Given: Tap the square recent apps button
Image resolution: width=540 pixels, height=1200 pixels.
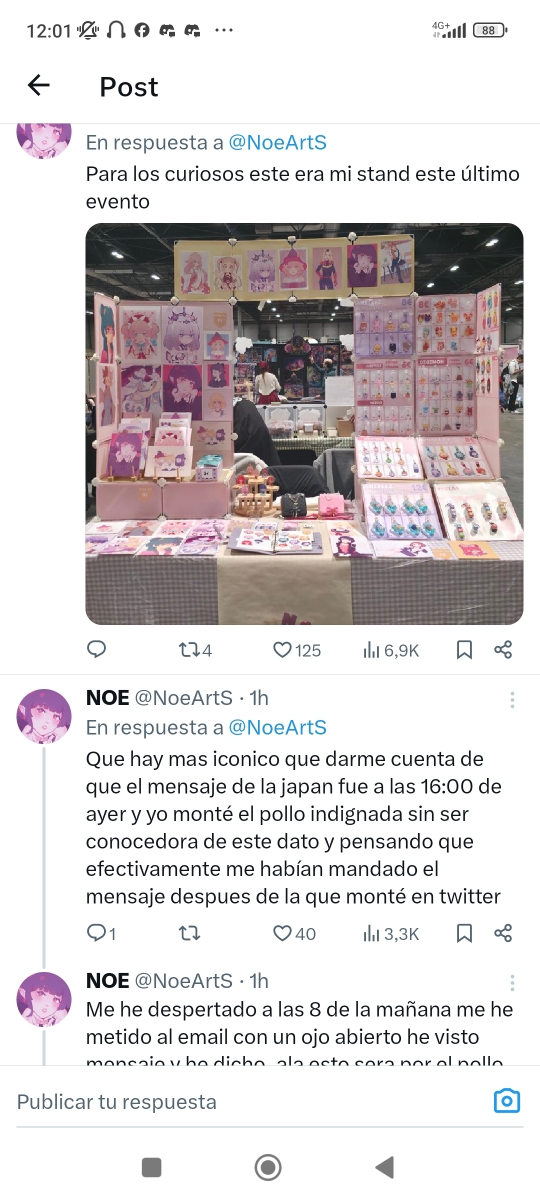Looking at the screenshot, I should (x=152, y=1166).
